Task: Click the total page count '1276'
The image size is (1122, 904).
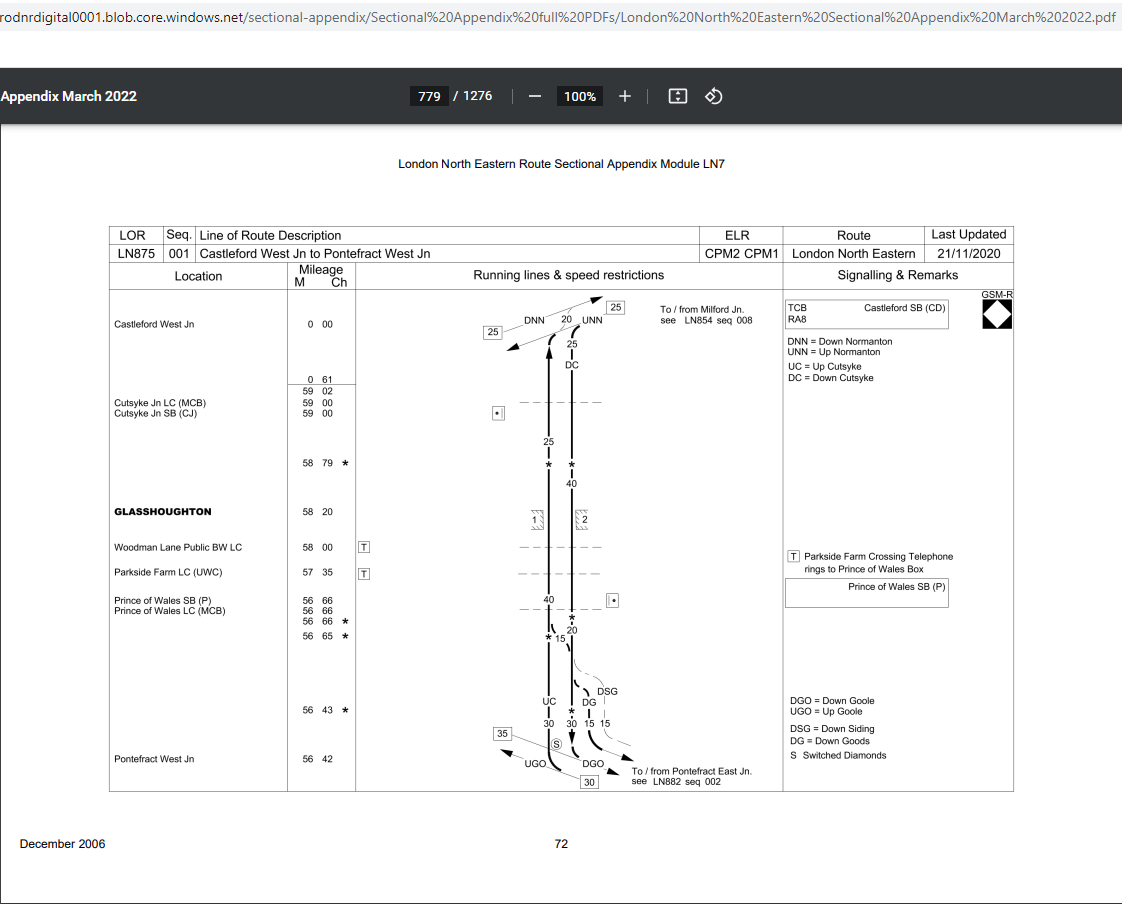Action: pyautogui.click(x=477, y=96)
